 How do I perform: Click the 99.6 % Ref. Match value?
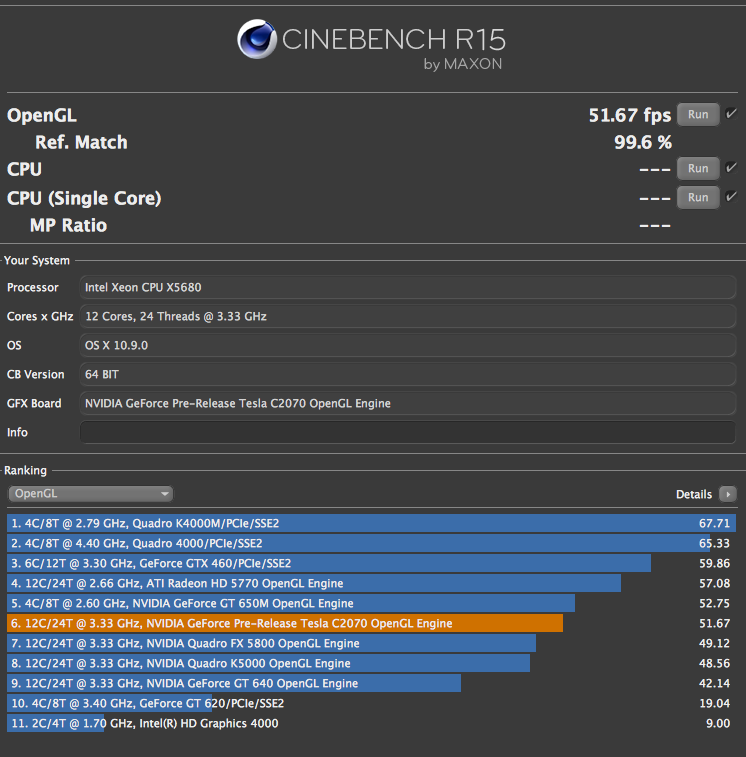pos(643,142)
